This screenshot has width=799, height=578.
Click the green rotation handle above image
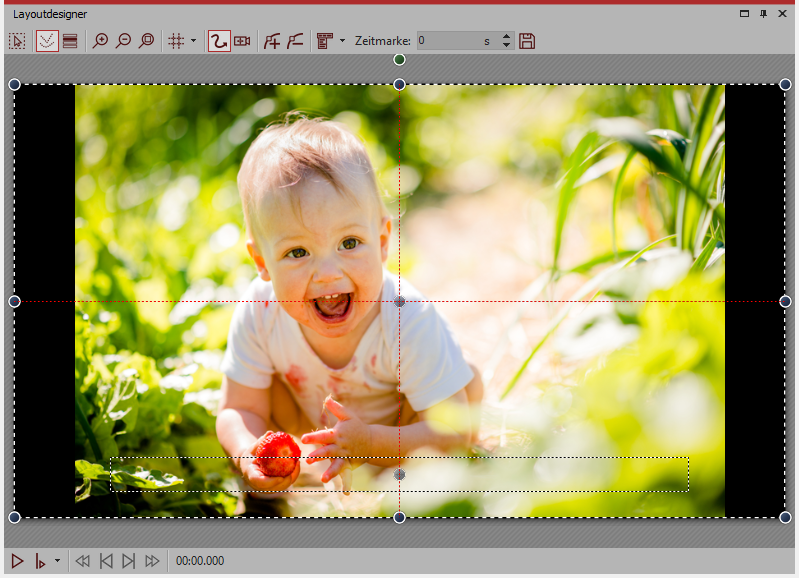pyautogui.click(x=399, y=60)
